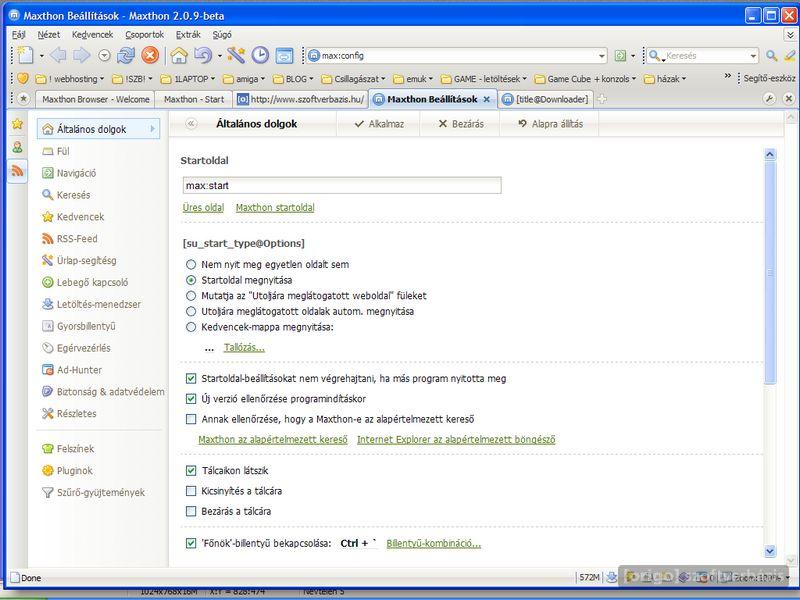Uncheck 'Új verzió ellenőrzése programindításkor'
The height and width of the screenshot is (600, 800).
pyautogui.click(x=191, y=398)
